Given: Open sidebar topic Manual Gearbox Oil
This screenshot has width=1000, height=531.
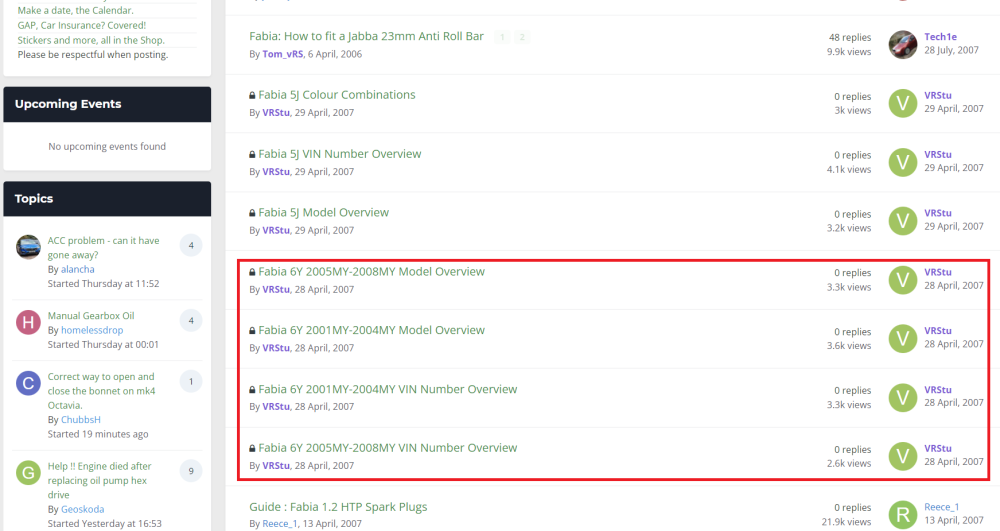Looking at the screenshot, I should tap(91, 316).
